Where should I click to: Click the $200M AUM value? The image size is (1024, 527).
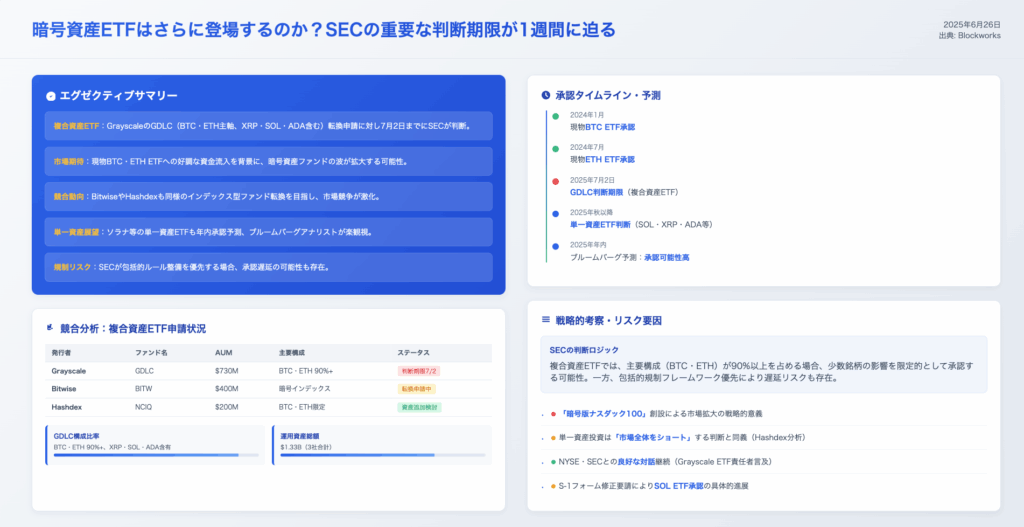coord(226,407)
